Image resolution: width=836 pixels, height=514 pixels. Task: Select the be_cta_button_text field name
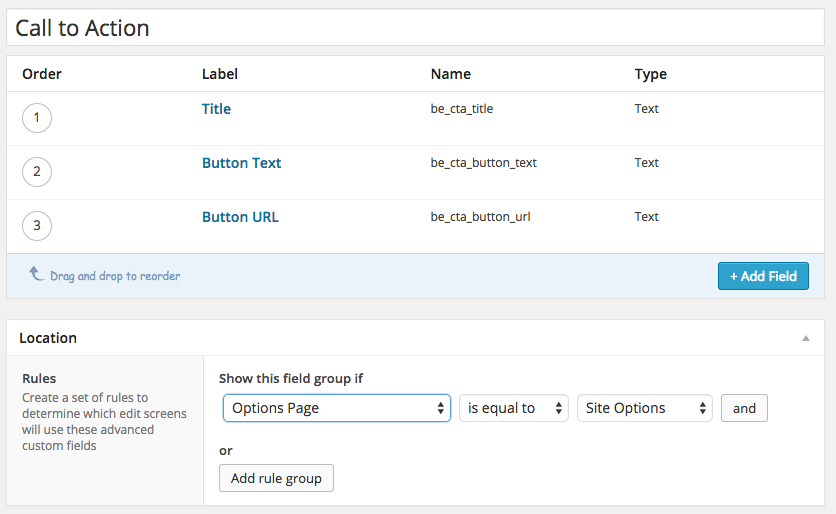[x=484, y=163]
